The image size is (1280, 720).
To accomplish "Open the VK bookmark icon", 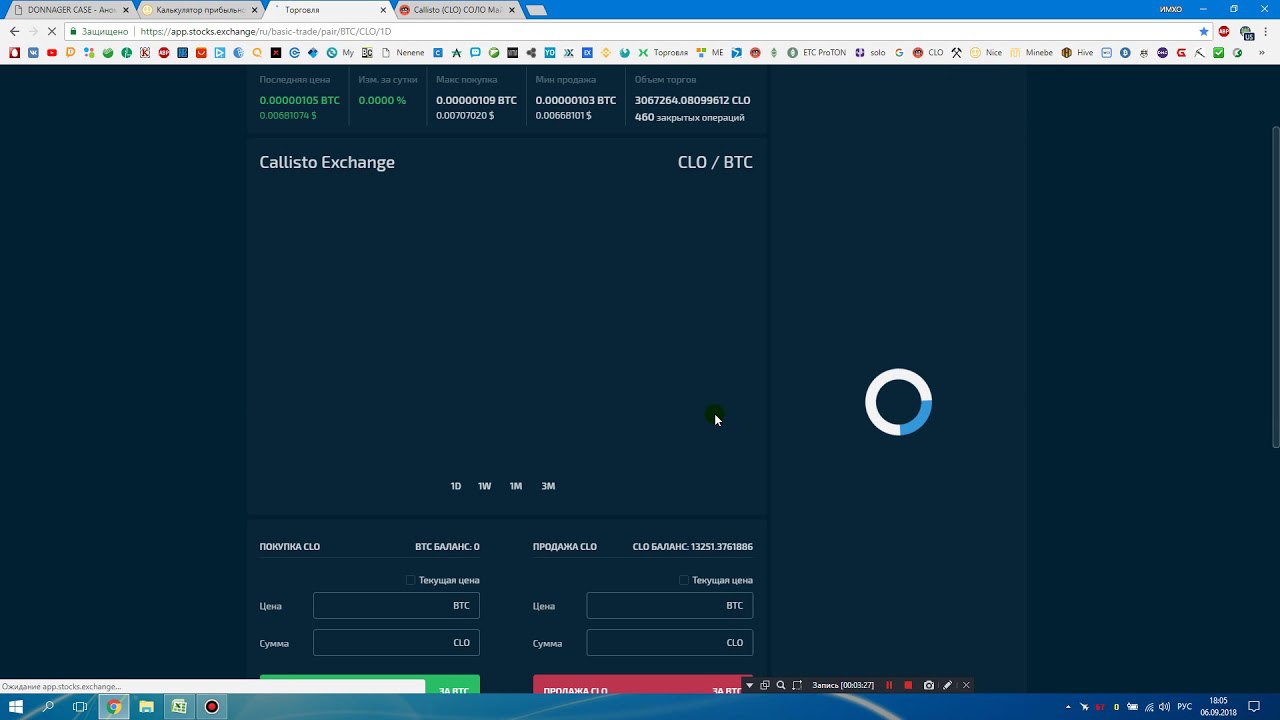I will 33,52.
